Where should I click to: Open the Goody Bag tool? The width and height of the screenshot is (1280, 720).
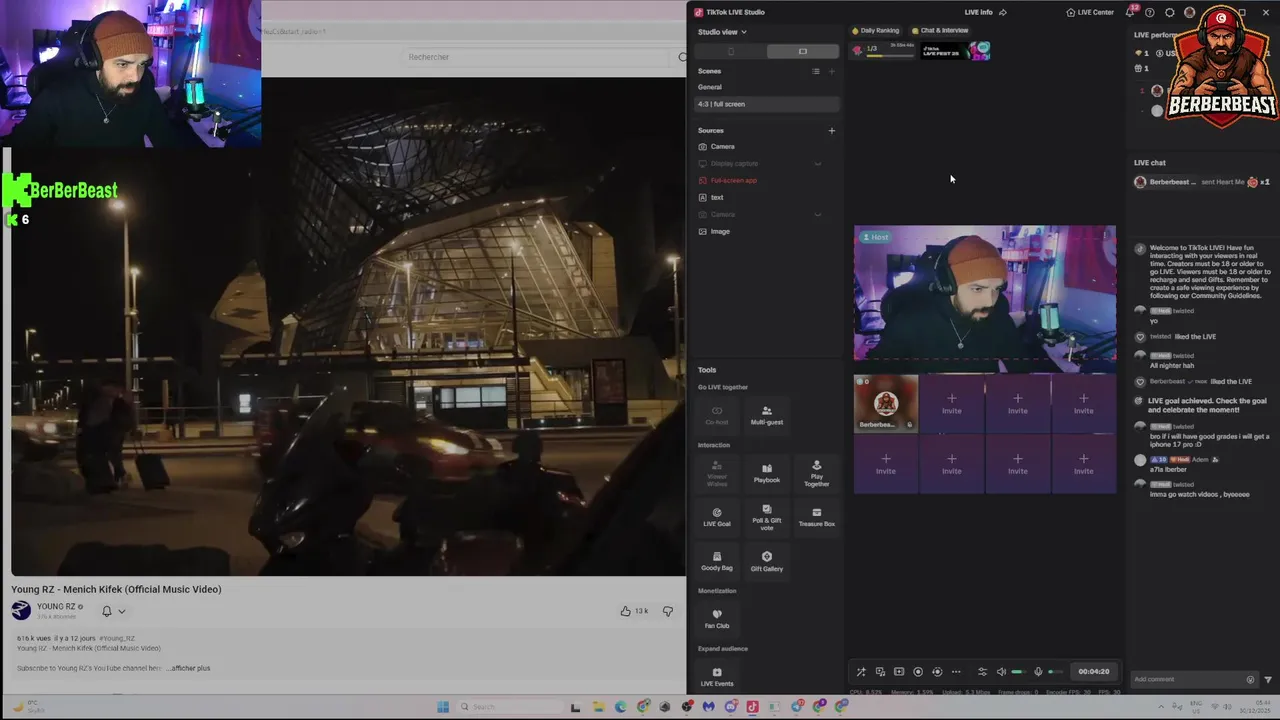coord(717,561)
